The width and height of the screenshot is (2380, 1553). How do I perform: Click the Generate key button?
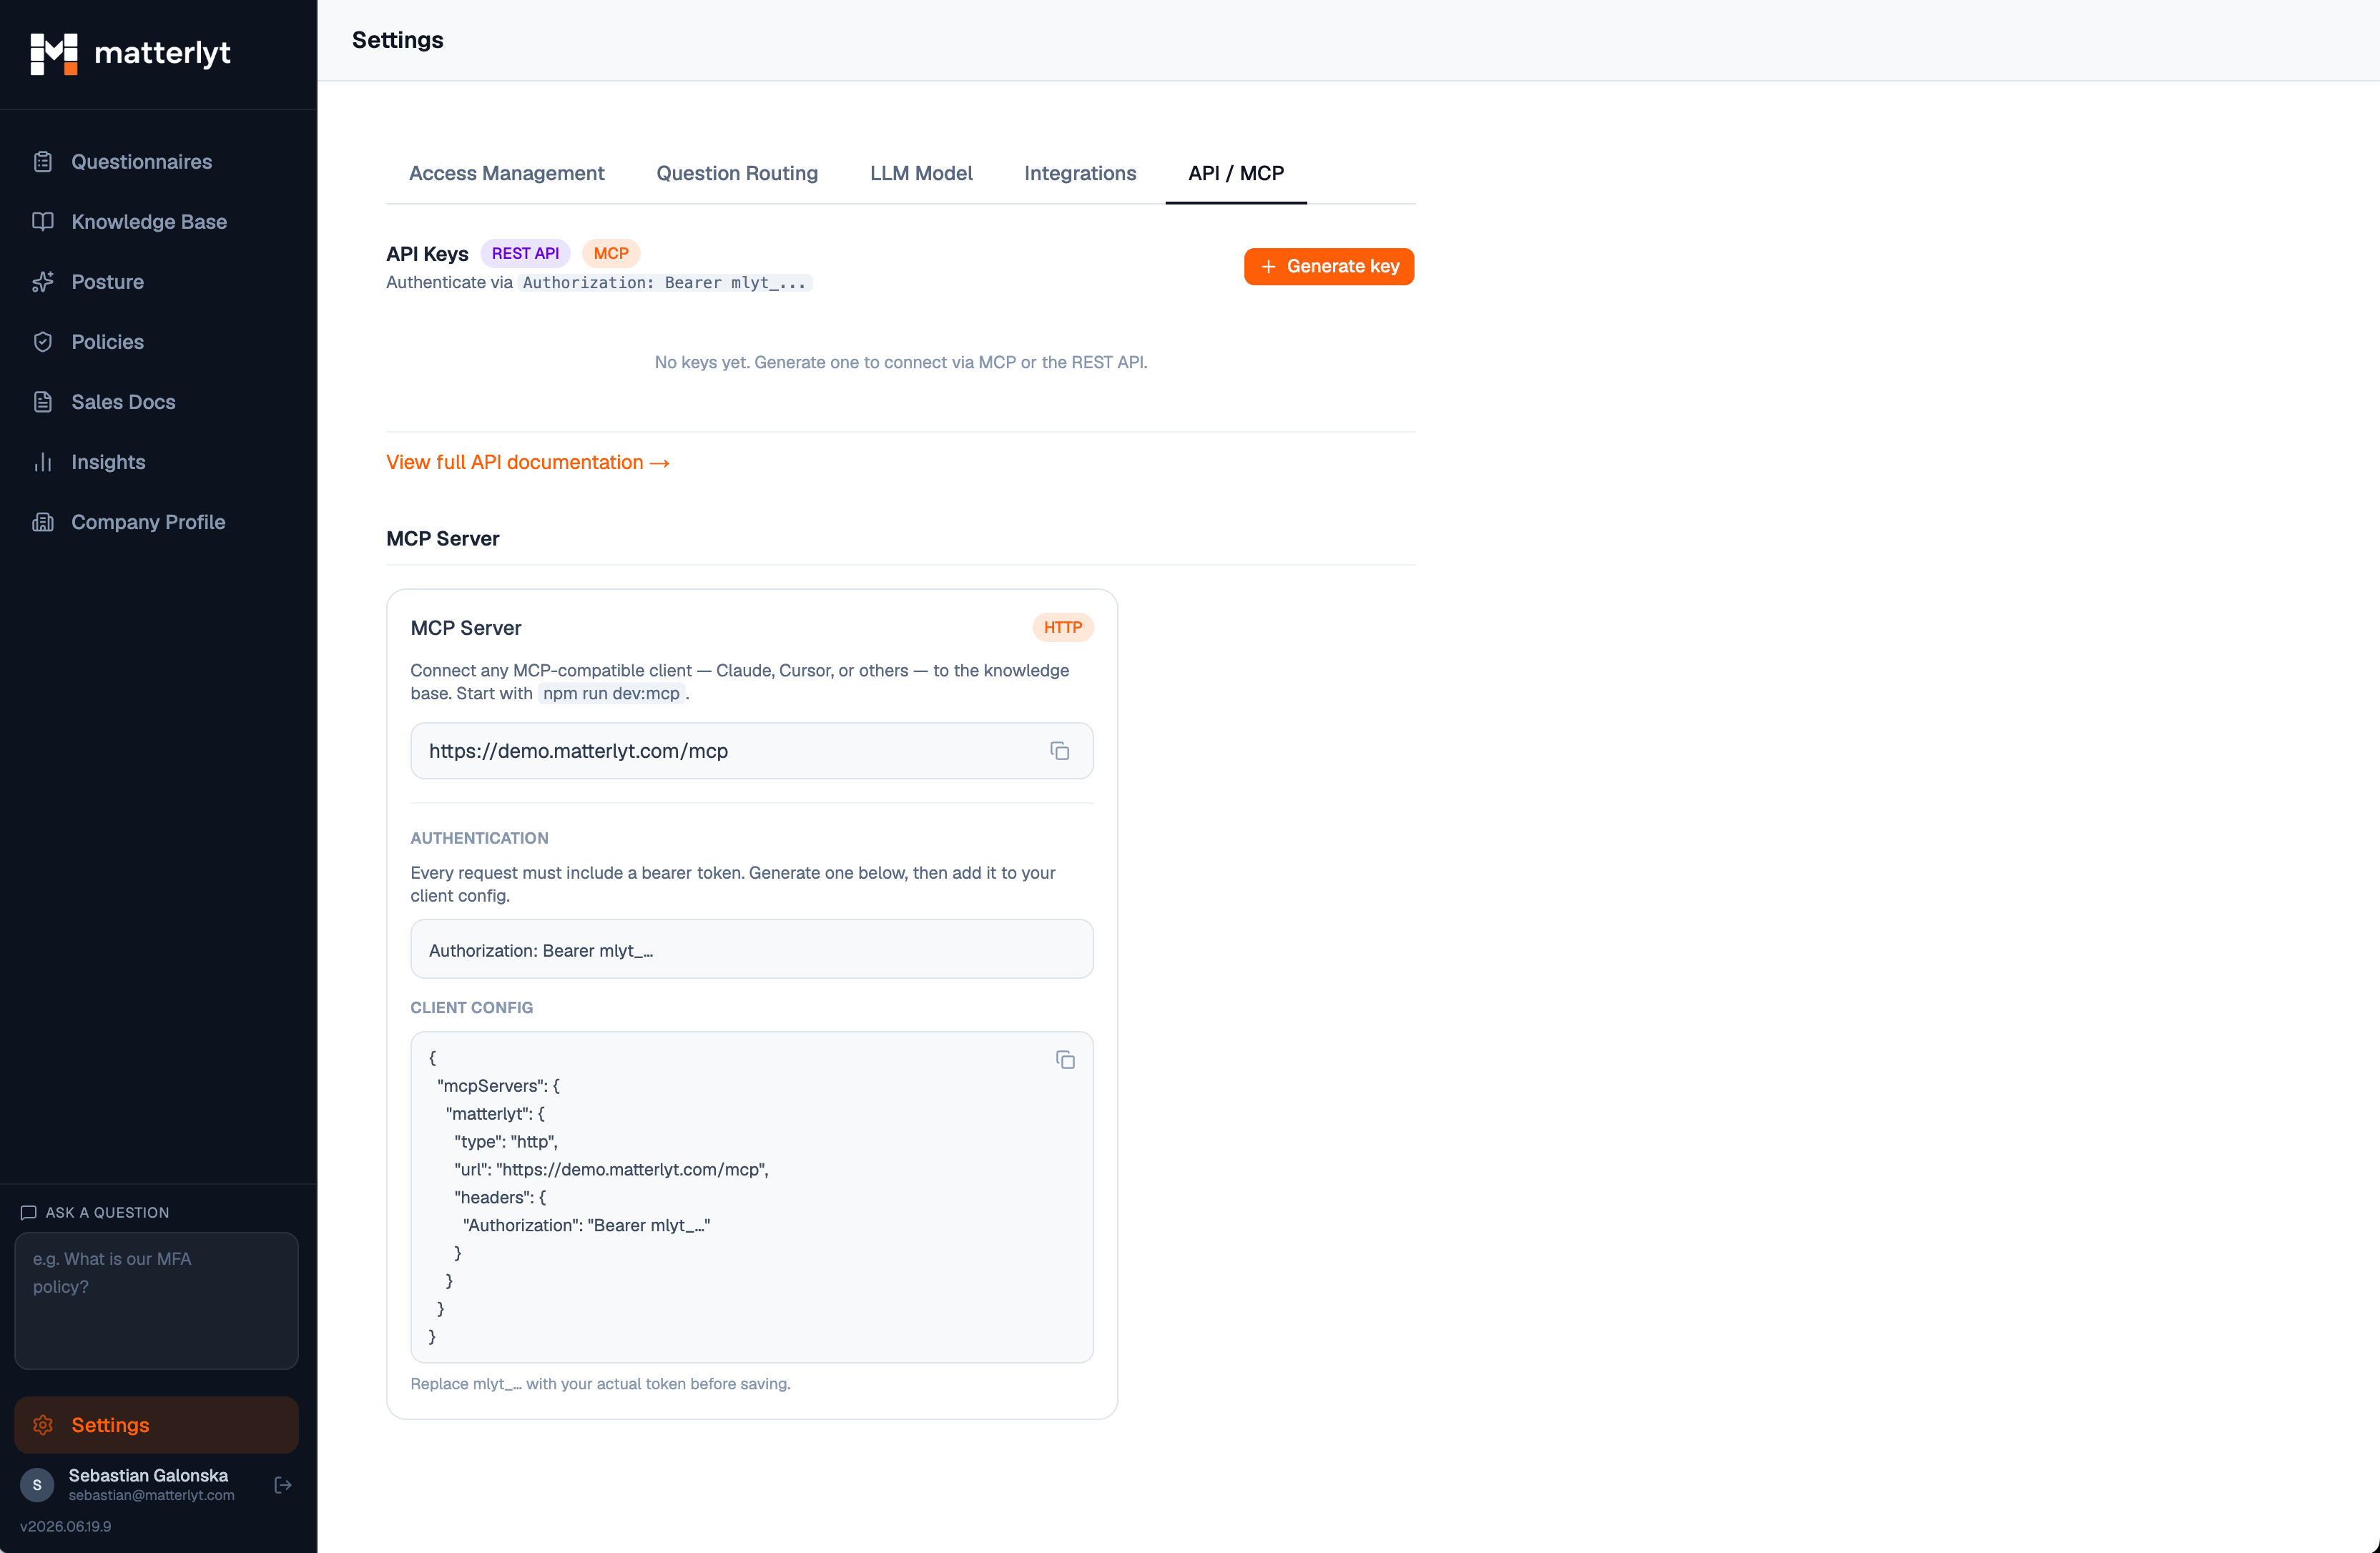point(1329,267)
